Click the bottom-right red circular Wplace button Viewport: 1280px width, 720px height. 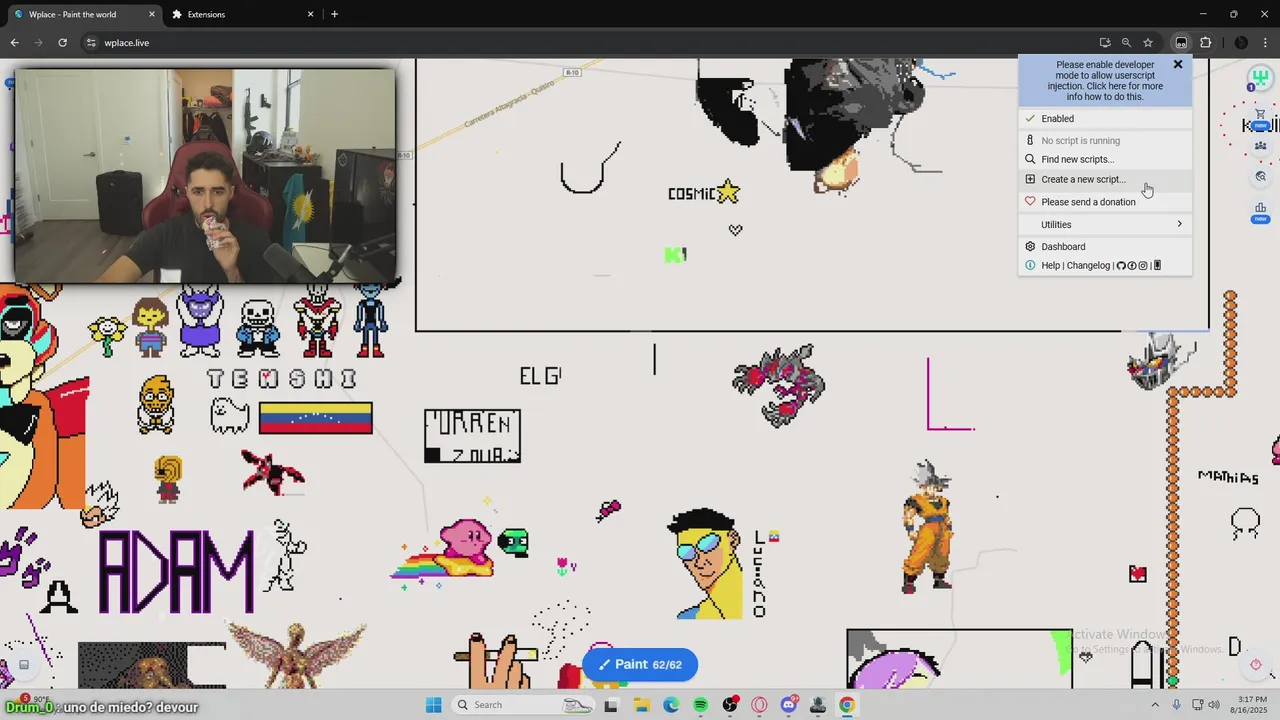[x=1256, y=665]
